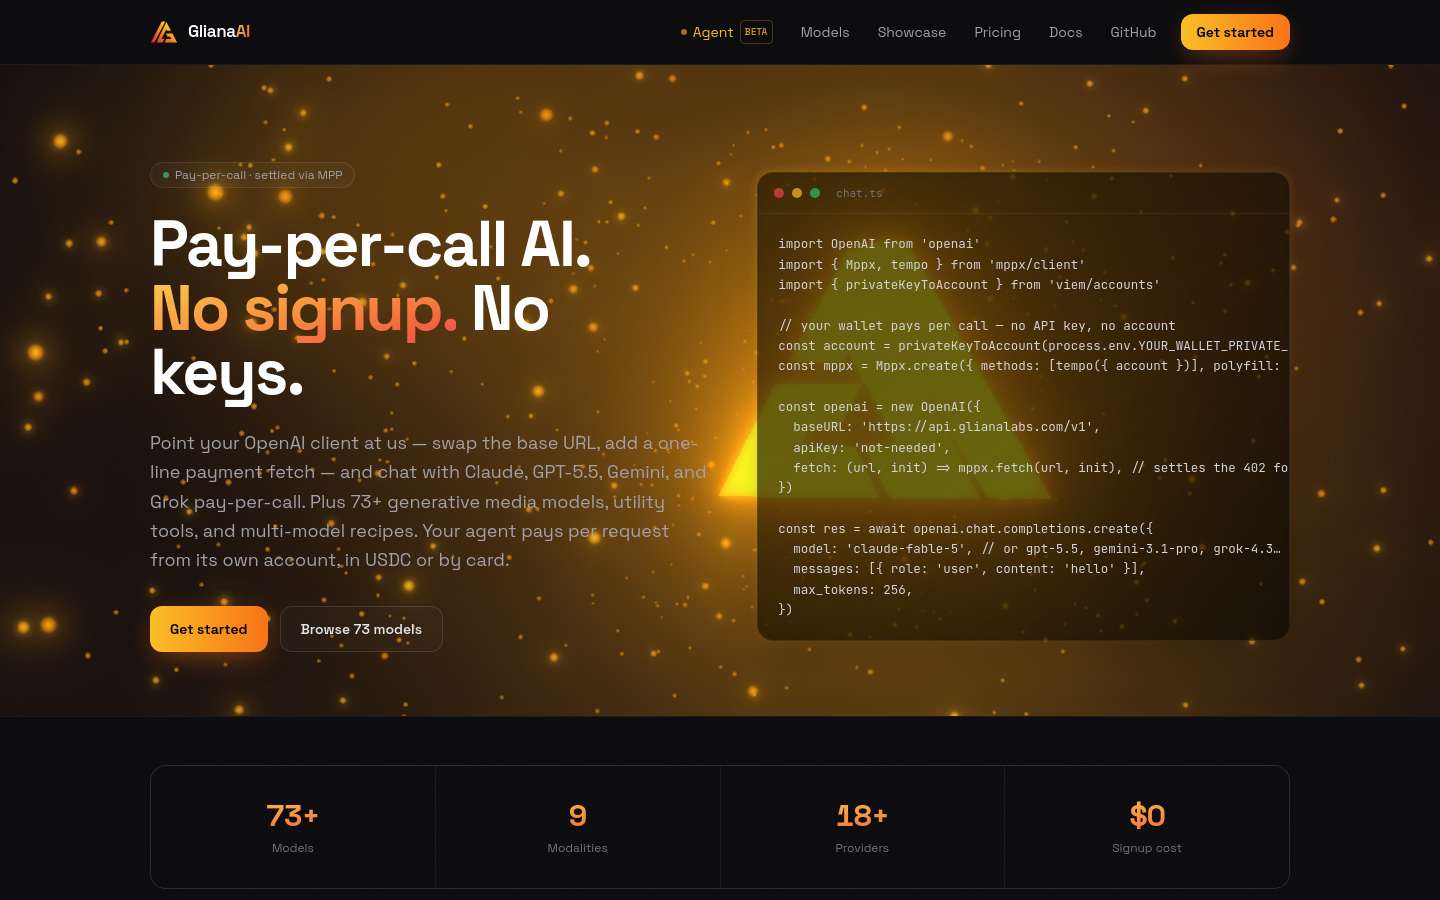Image resolution: width=1440 pixels, height=900 pixels.
Task: Click the orange 'No signup.' headline text
Action: [x=304, y=309]
